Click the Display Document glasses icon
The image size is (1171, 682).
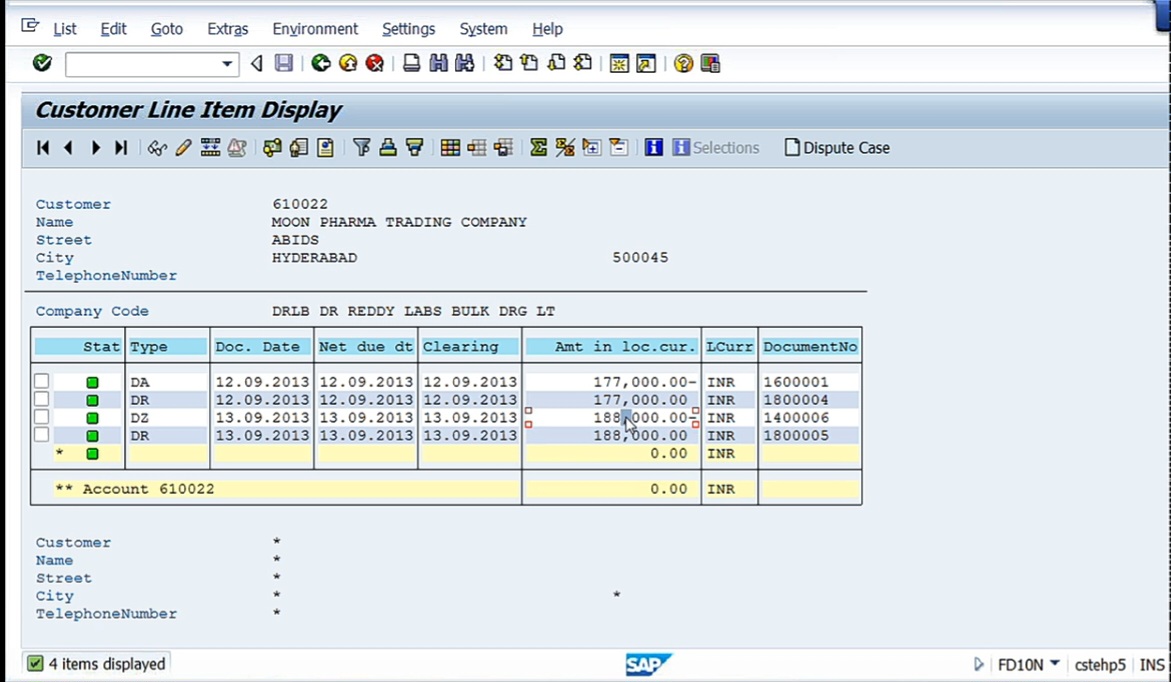(x=157, y=148)
